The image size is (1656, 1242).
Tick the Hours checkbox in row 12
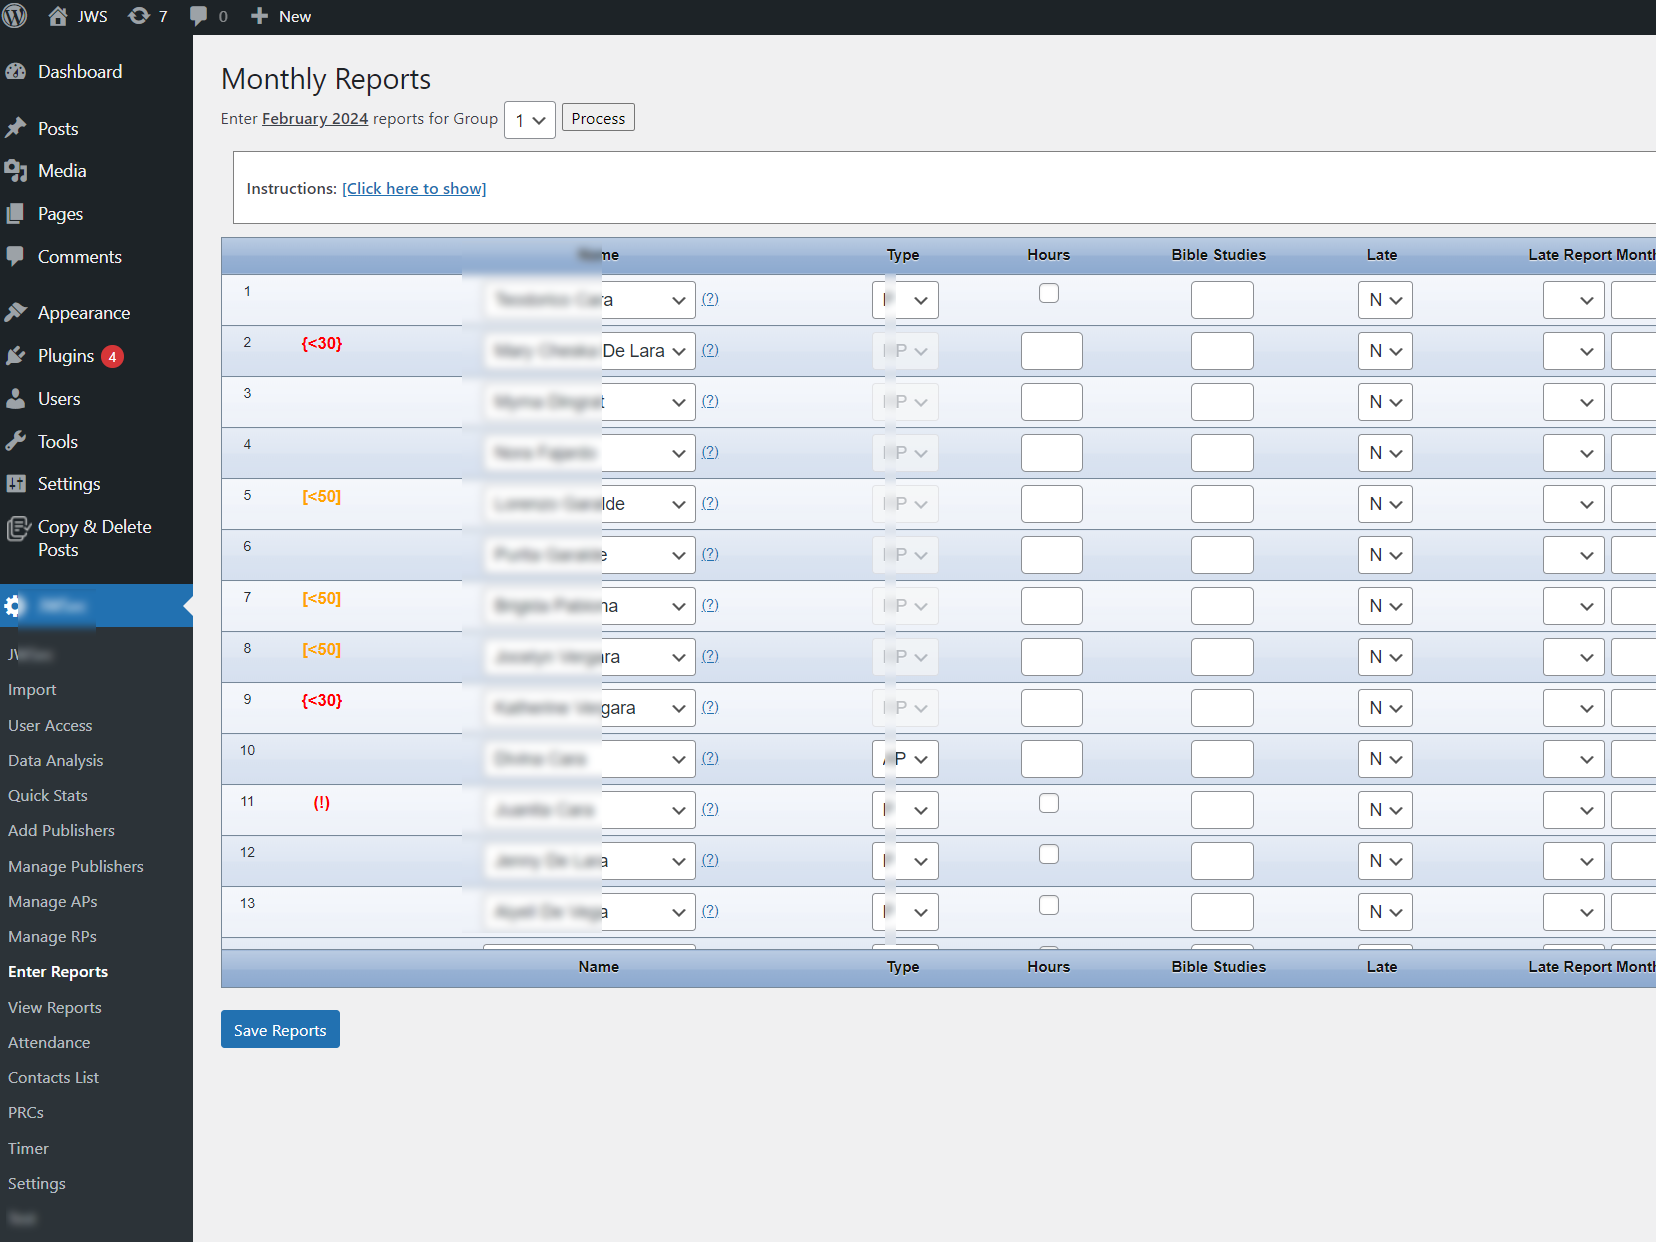pyautogui.click(x=1049, y=854)
